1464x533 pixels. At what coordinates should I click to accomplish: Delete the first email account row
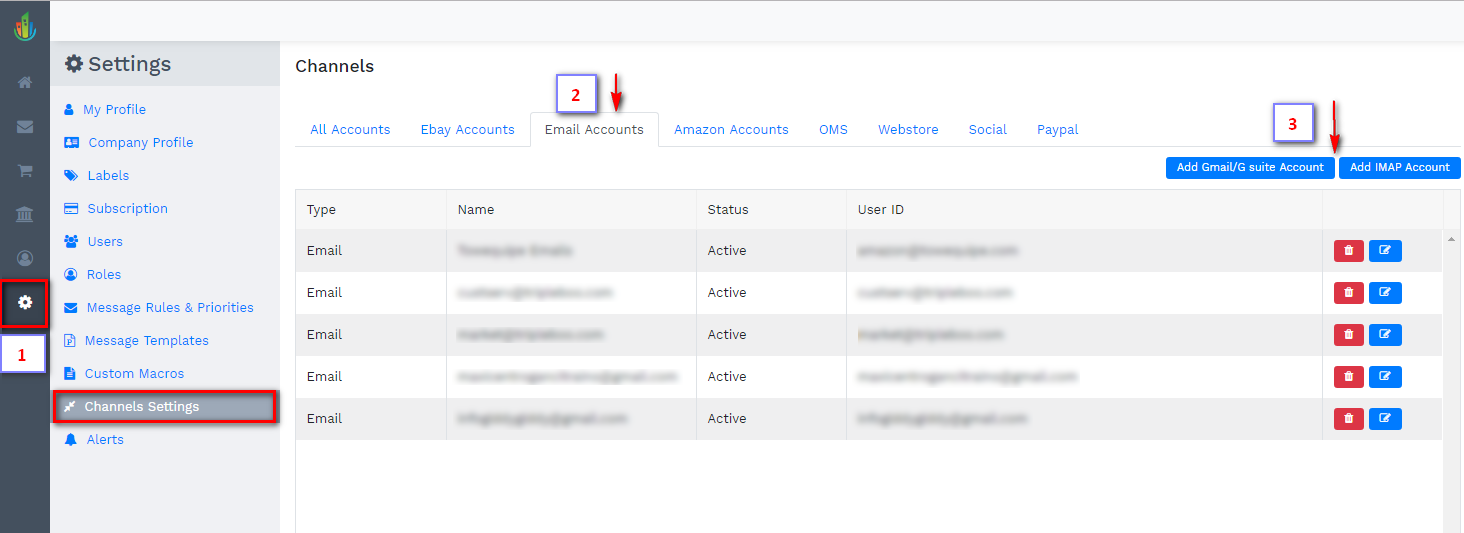(1348, 251)
